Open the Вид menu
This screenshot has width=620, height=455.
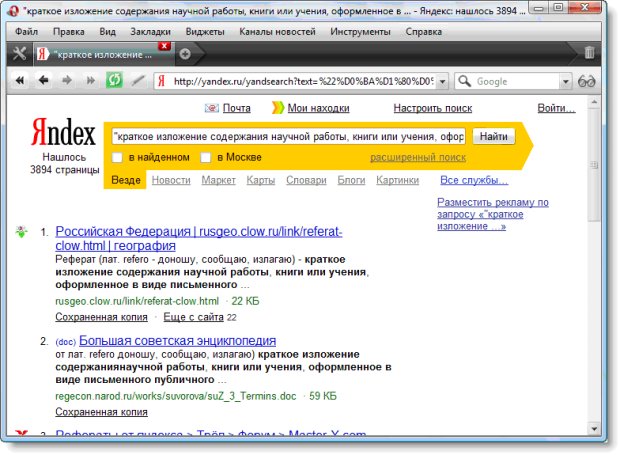coord(107,32)
